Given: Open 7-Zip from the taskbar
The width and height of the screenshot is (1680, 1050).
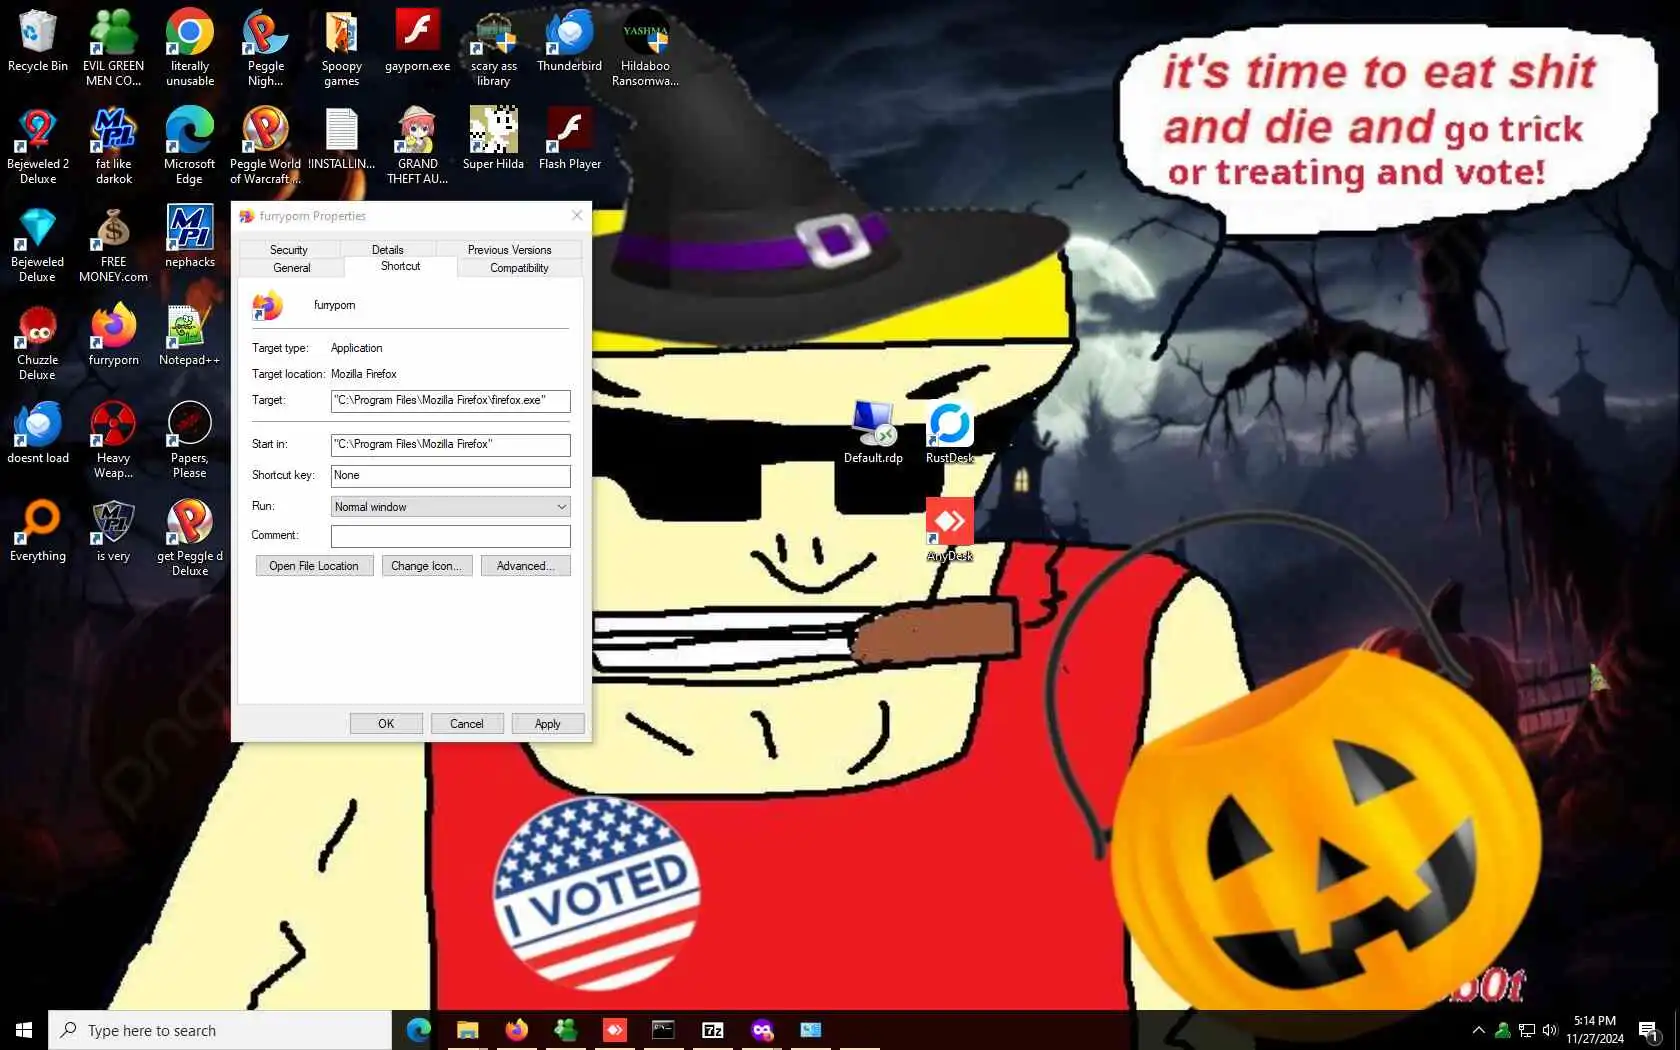Looking at the screenshot, I should click(x=713, y=1030).
